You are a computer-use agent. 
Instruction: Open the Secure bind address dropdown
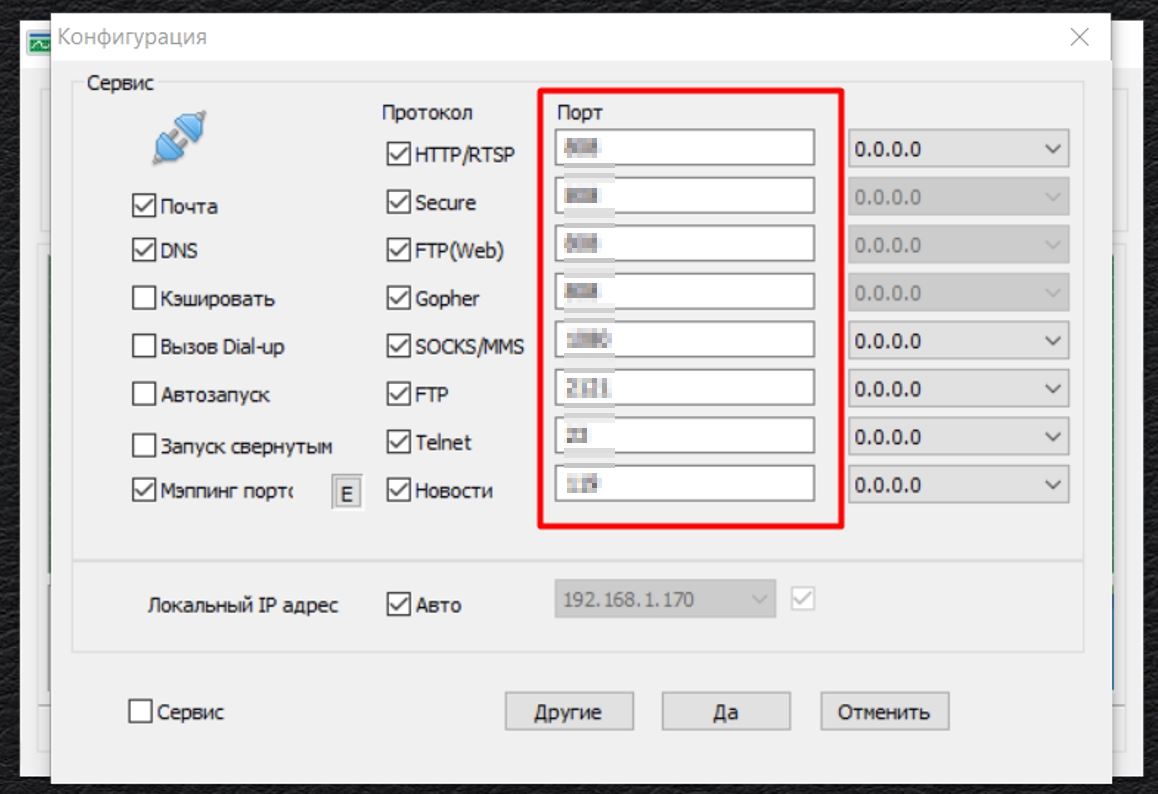coord(959,196)
